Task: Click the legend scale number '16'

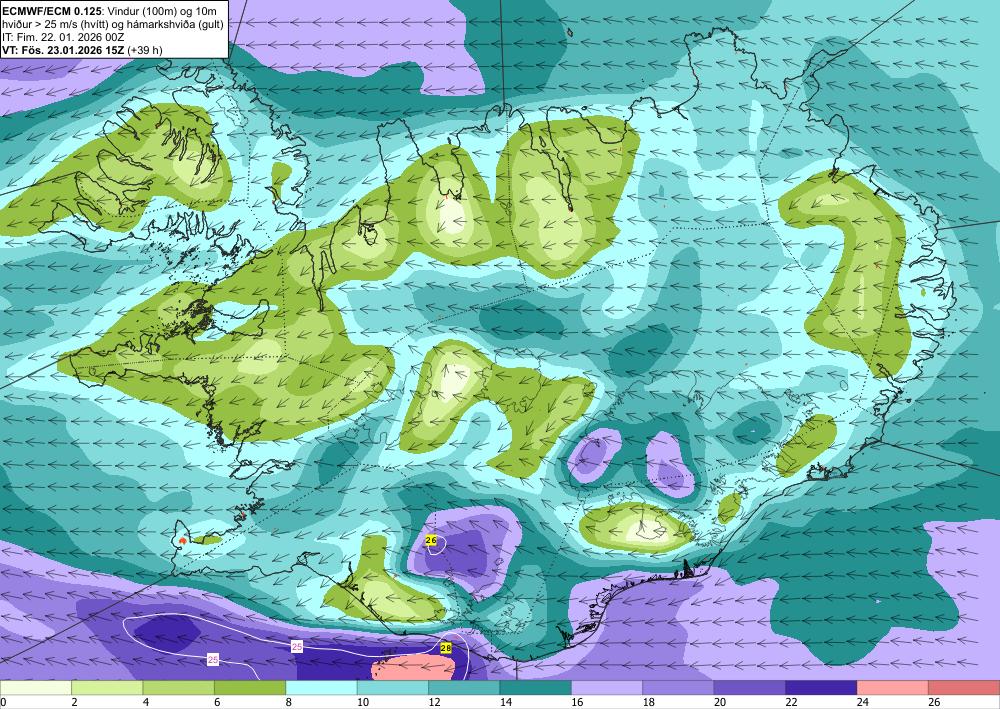Action: (x=577, y=702)
